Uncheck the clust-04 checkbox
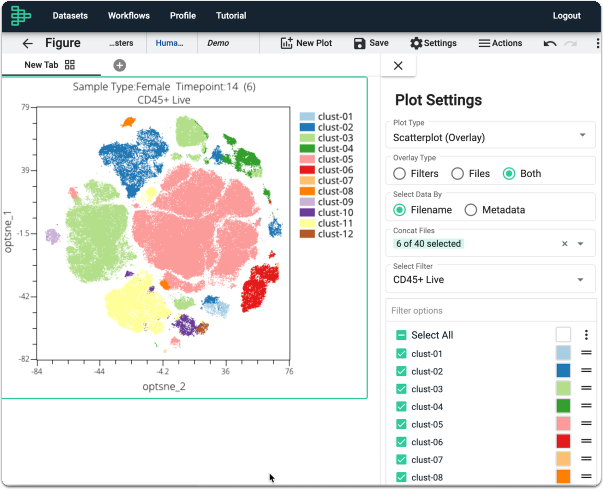The height and width of the screenshot is (489, 603). 401,407
